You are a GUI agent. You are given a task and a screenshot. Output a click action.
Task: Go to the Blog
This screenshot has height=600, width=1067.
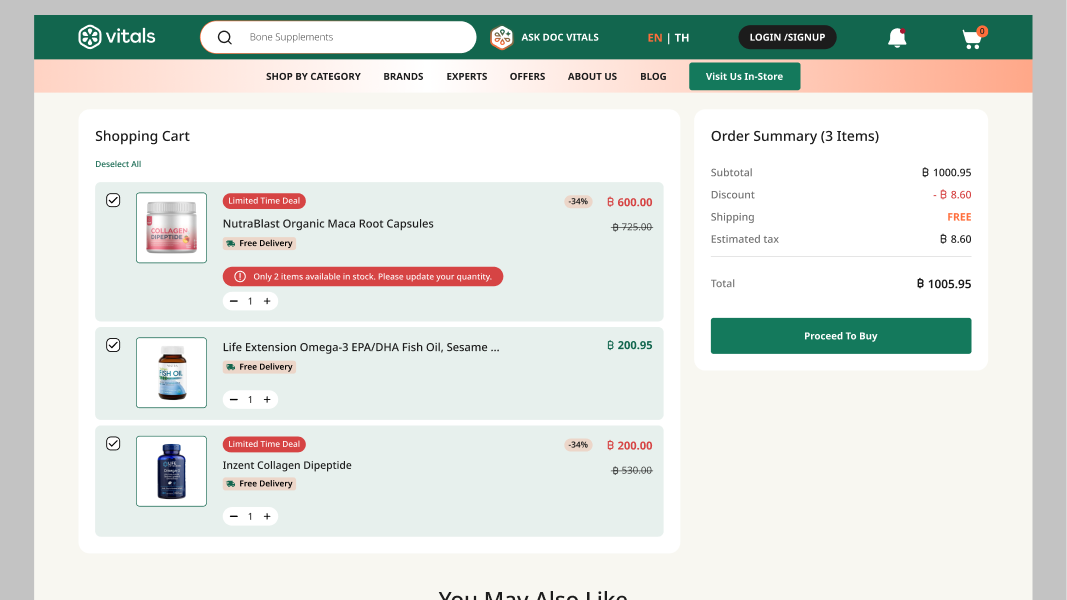pyautogui.click(x=653, y=76)
